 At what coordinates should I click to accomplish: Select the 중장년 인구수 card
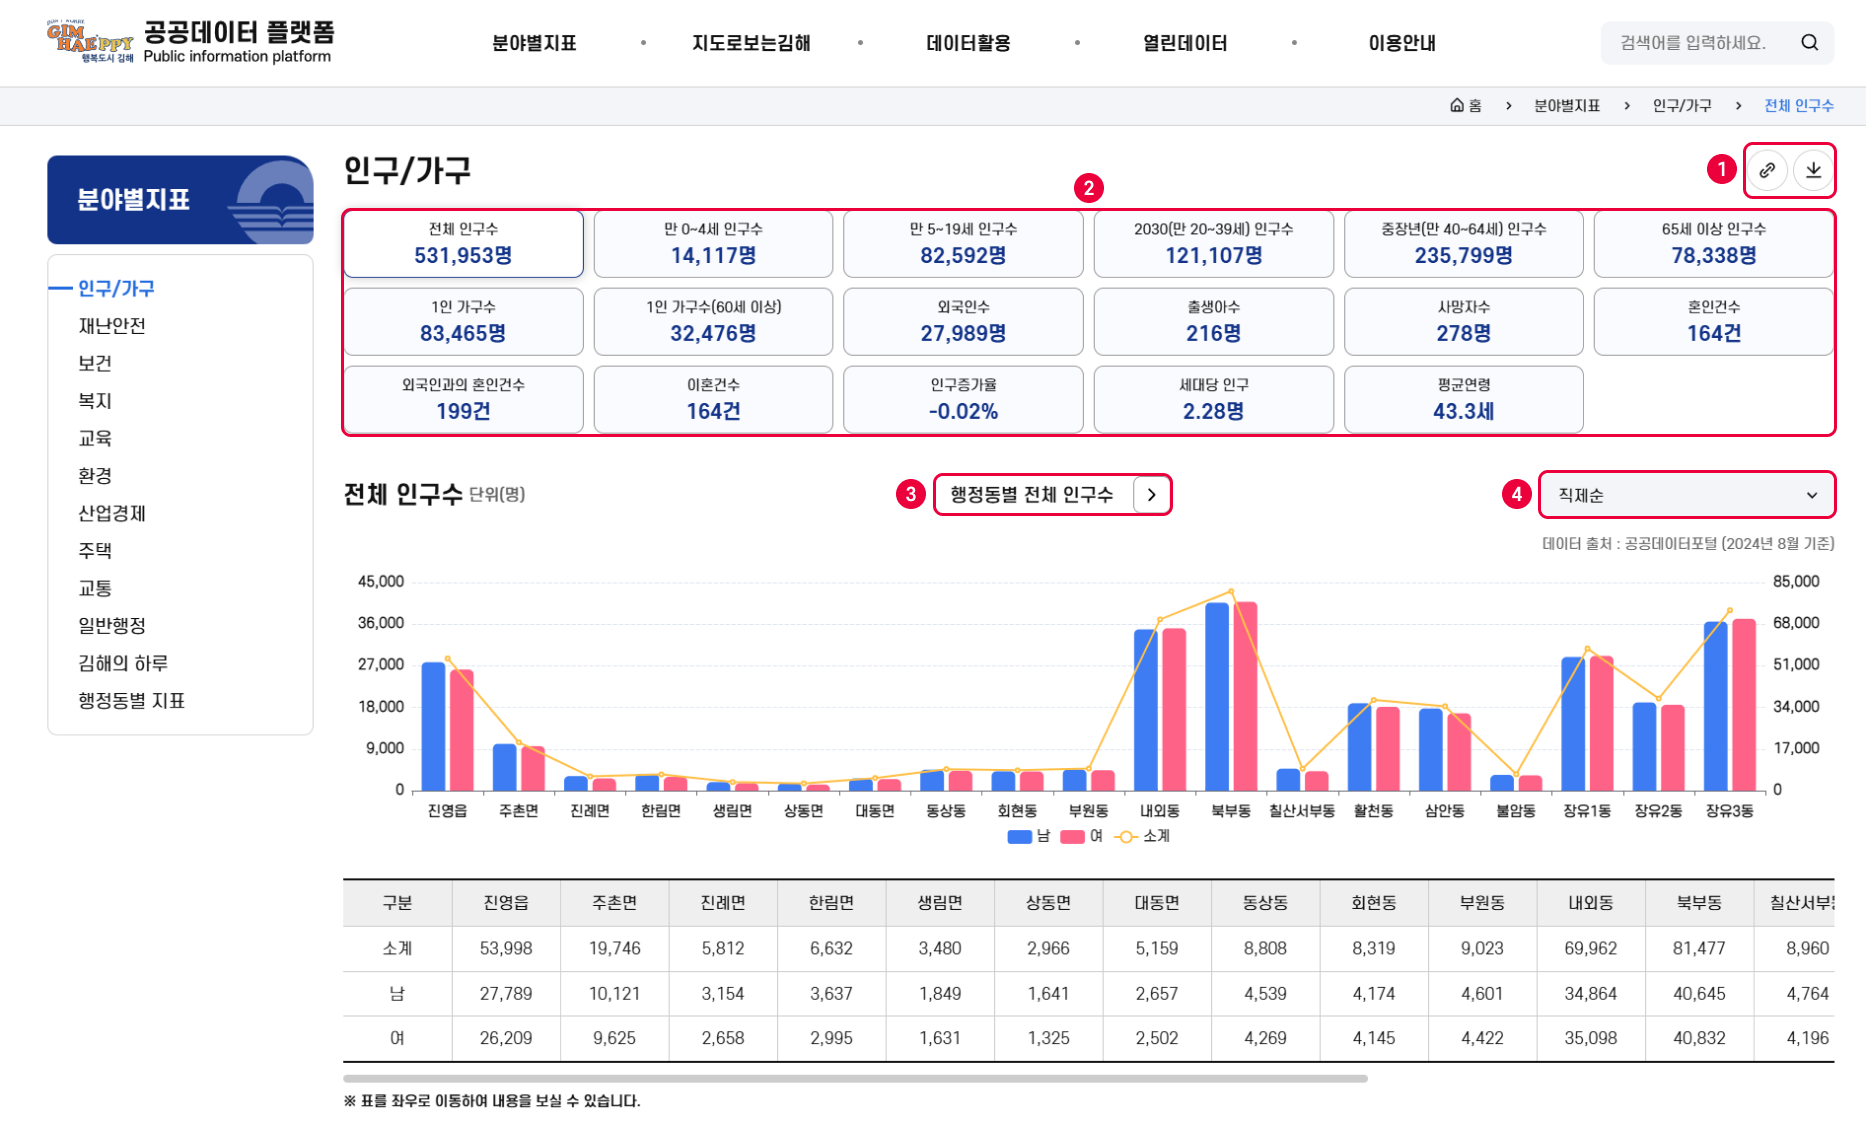(1463, 243)
